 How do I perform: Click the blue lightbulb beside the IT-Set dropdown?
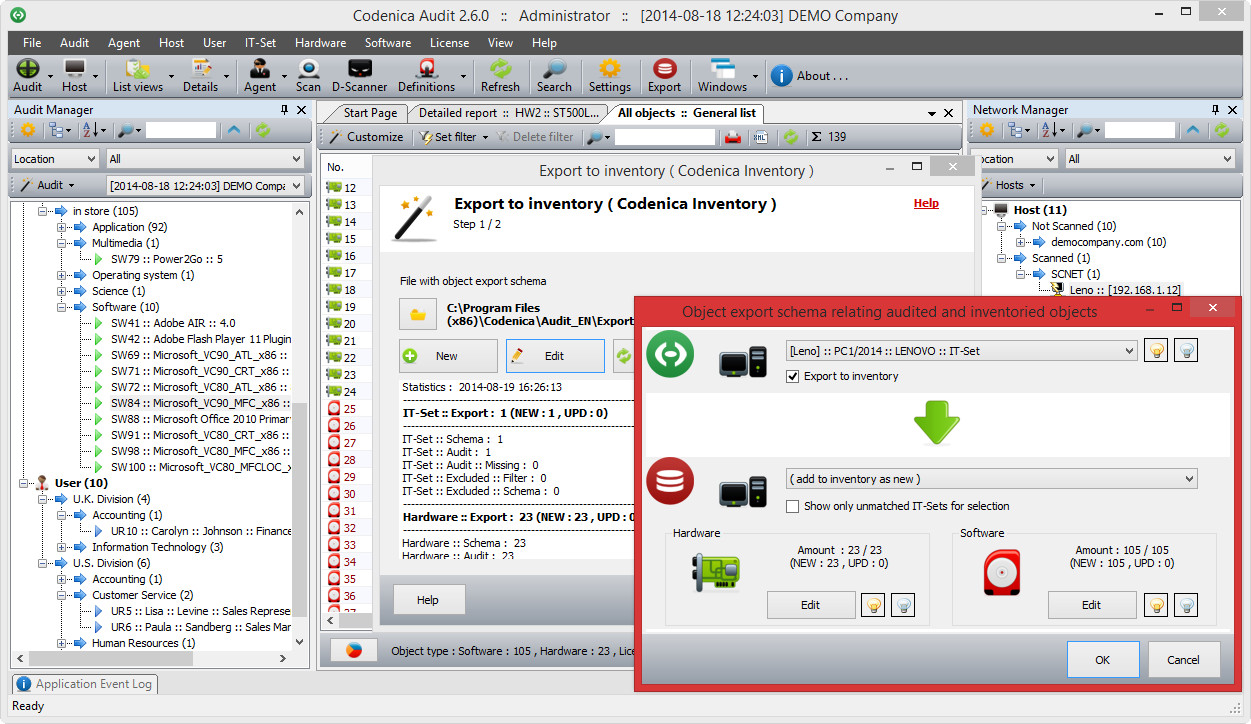coord(1185,350)
